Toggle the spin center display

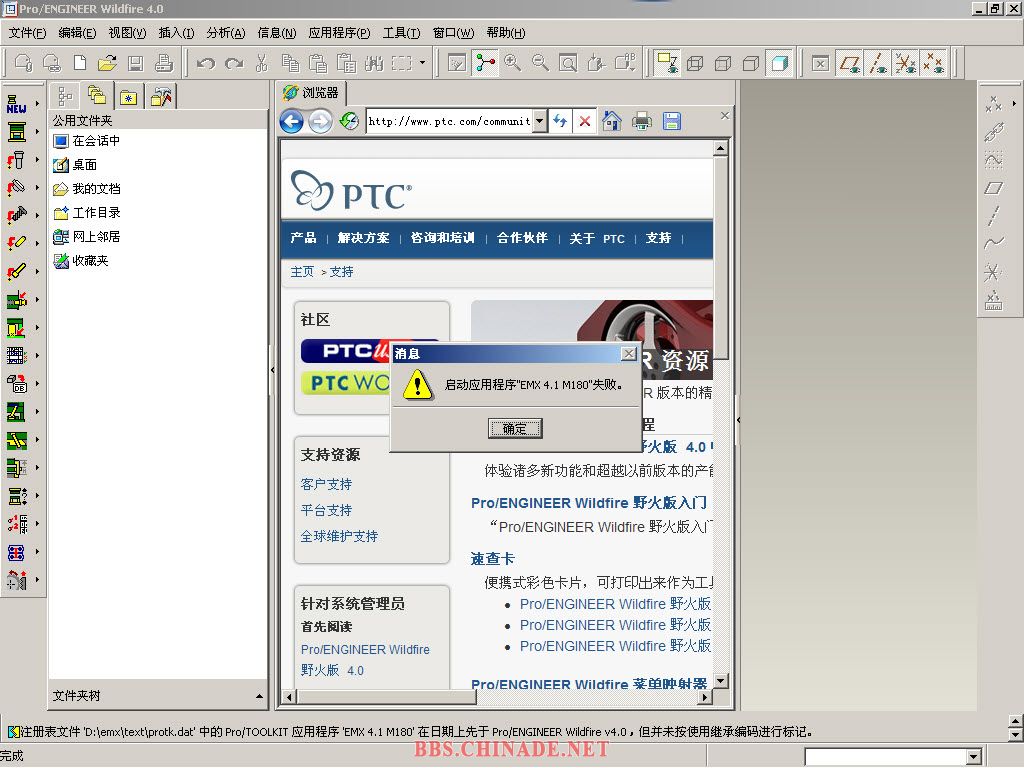[x=485, y=63]
